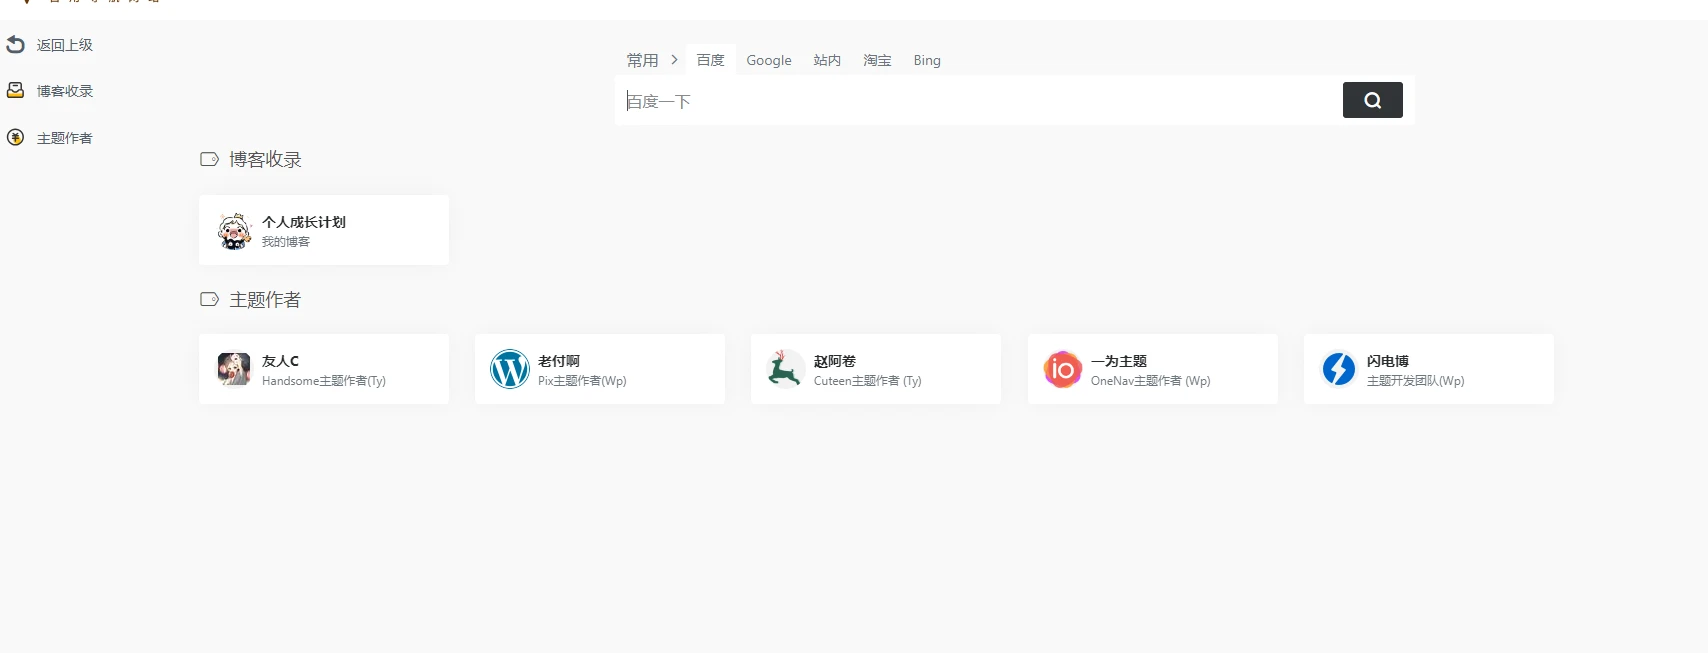Click the search magnifier button
1708x653 pixels.
(1372, 100)
